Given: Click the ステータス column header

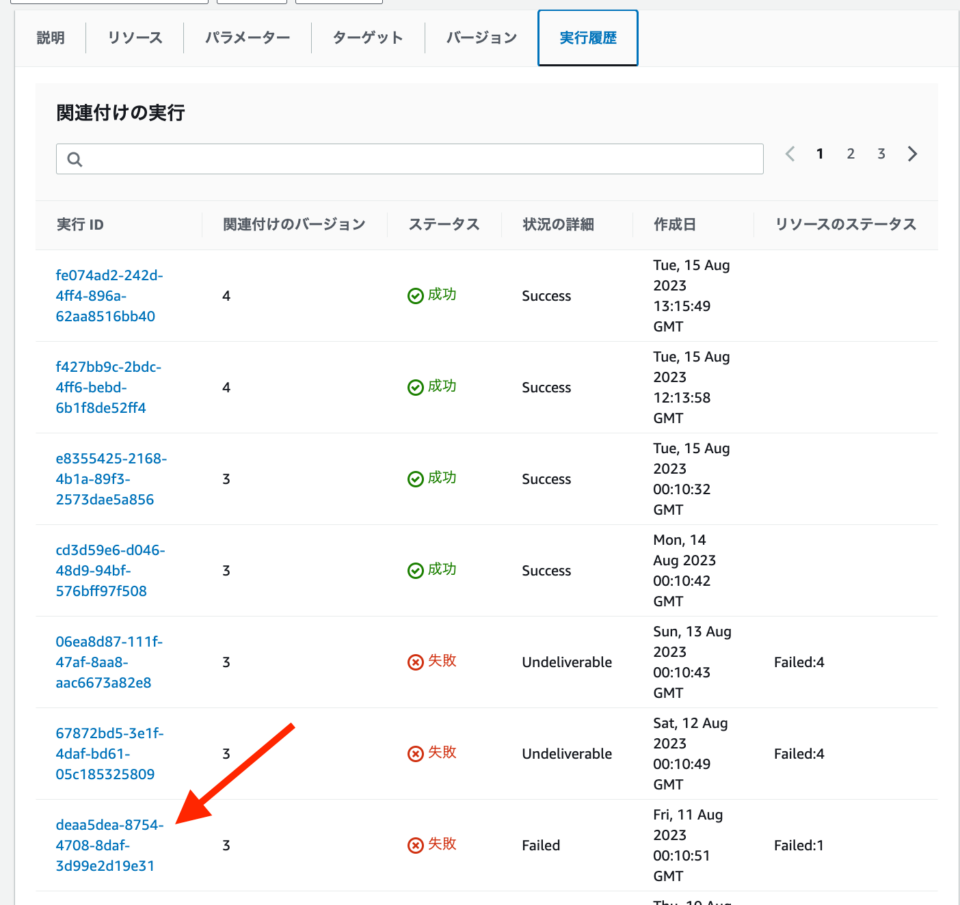Looking at the screenshot, I should point(444,224).
